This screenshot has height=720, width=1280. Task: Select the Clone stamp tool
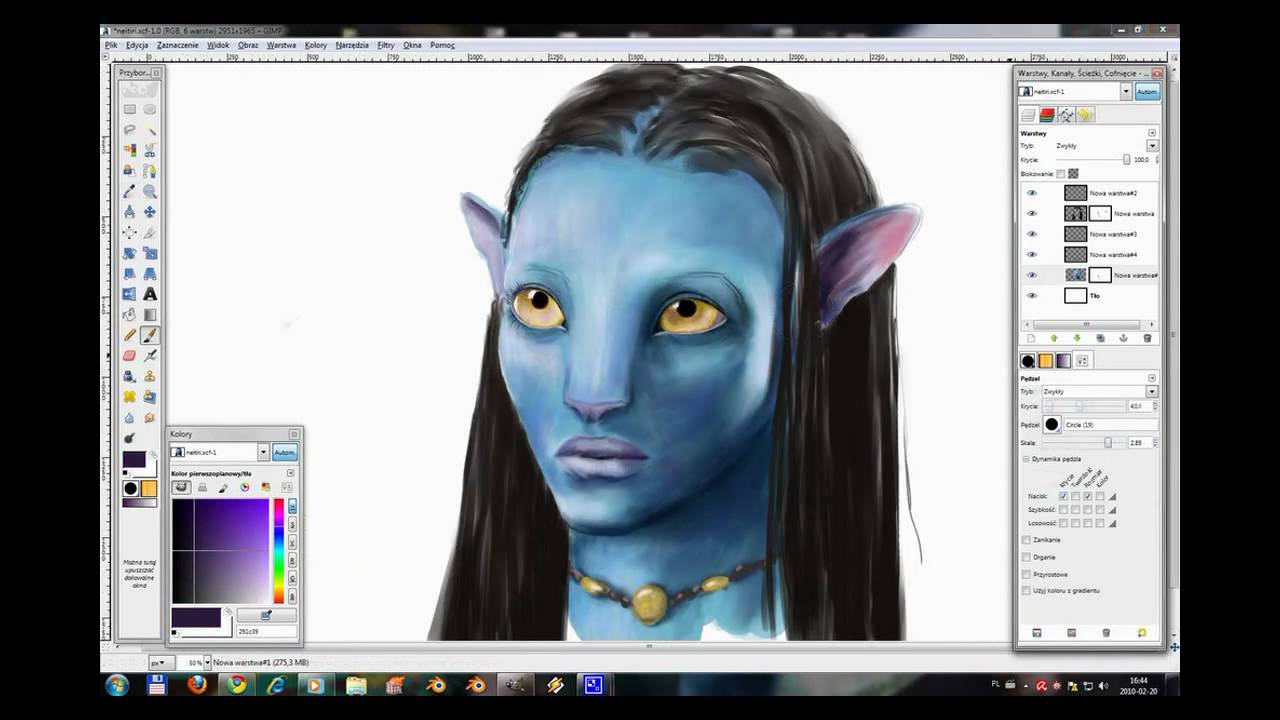pos(150,376)
